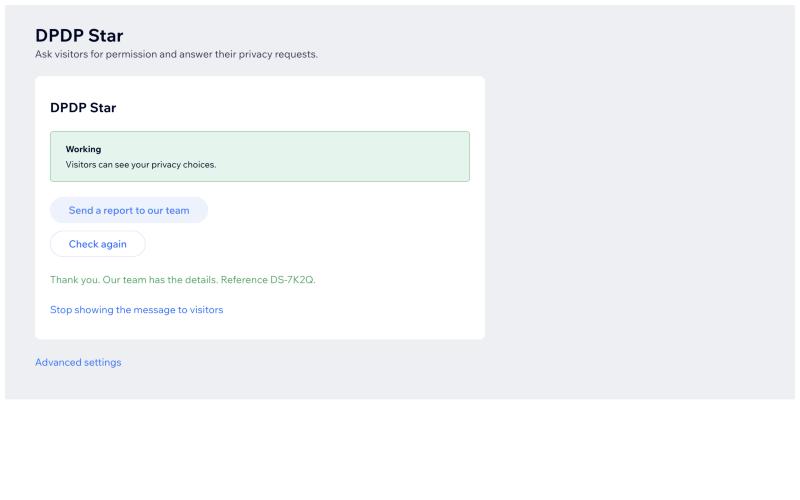Click the 'Ask visitors for permission' subtitle
Image resolution: width=800 pixels, height=500 pixels.
176,54
